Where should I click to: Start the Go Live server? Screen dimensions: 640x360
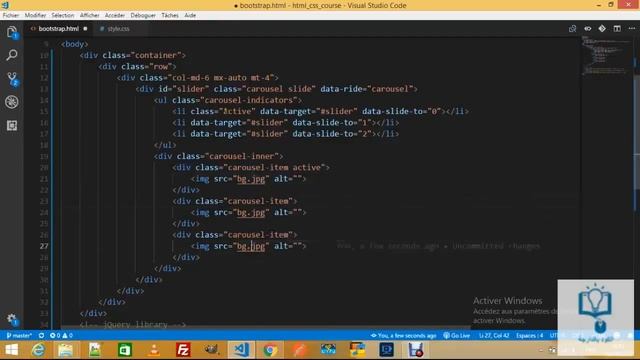tap(457, 336)
